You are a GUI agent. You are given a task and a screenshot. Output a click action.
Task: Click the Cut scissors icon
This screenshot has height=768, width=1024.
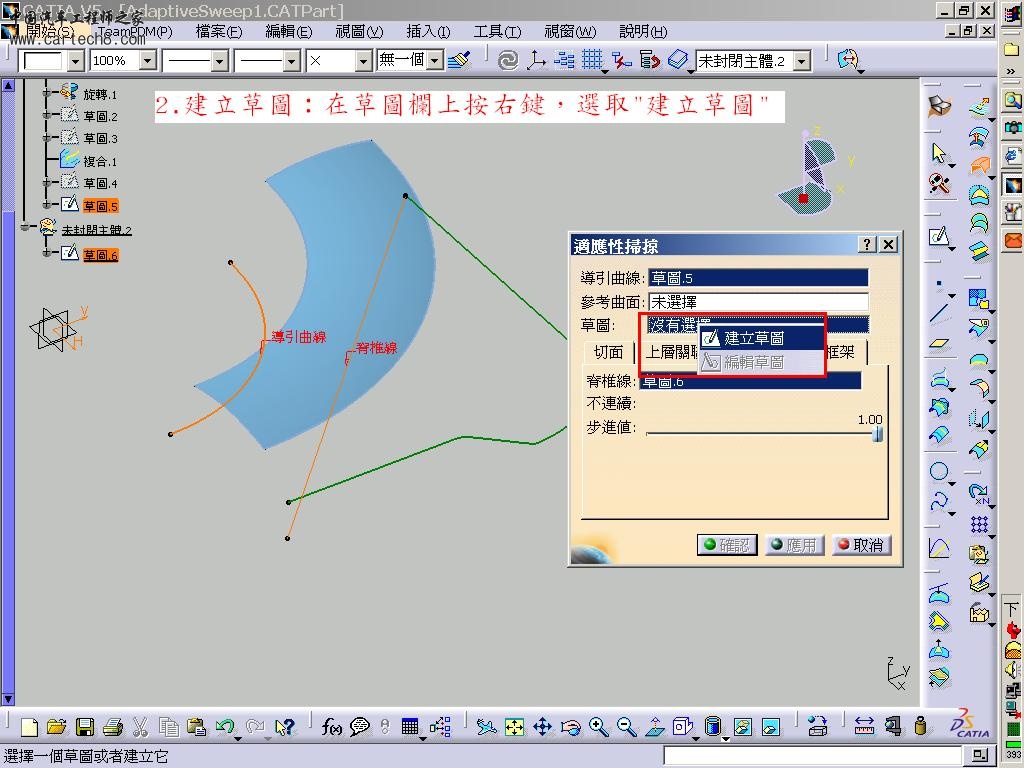coord(140,726)
